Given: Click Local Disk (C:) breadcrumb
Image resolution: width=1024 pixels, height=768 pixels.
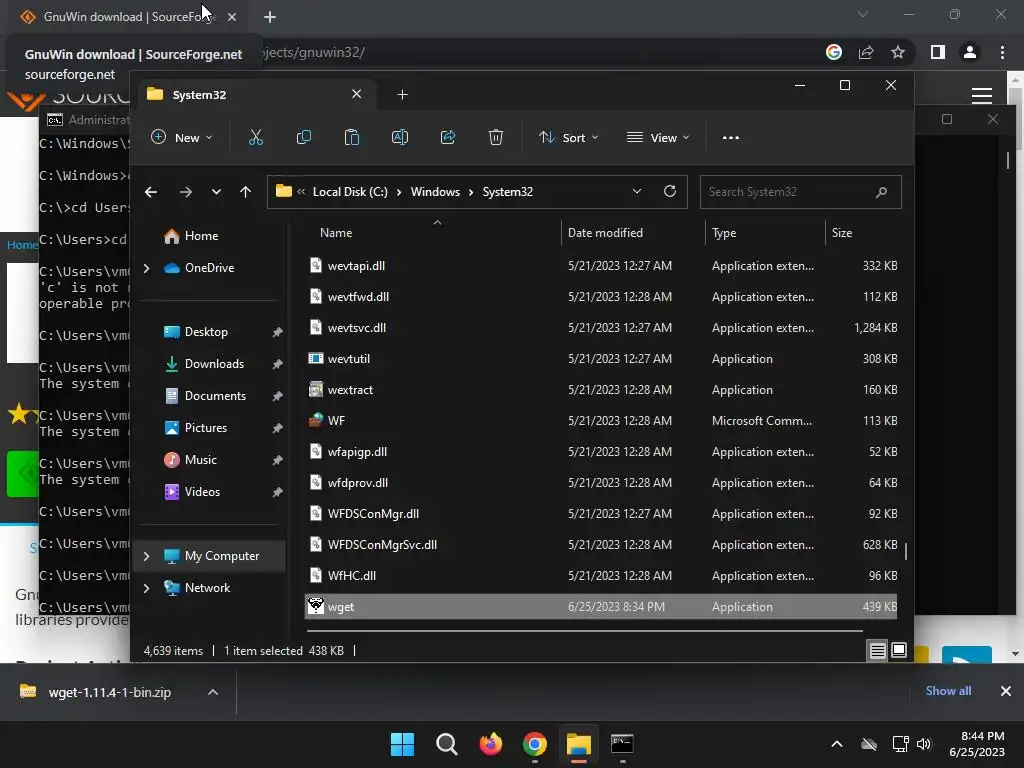Looking at the screenshot, I should 350,192.
